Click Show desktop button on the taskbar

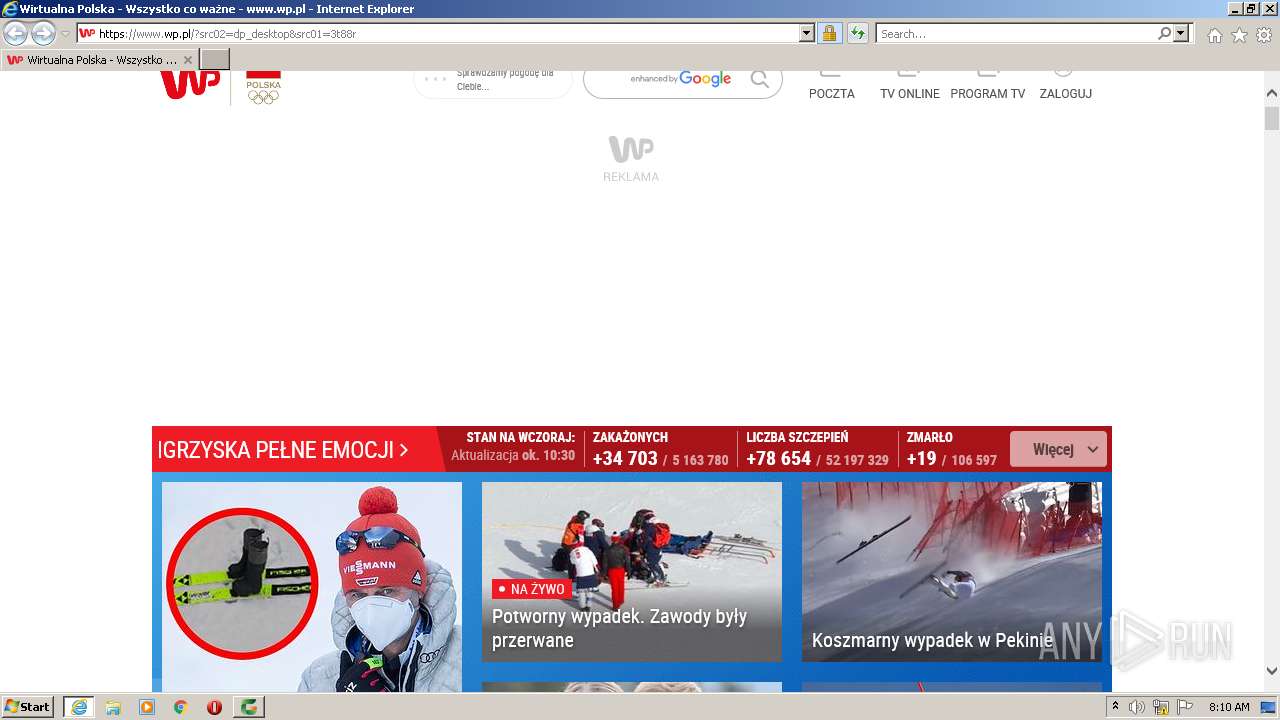(x=1268, y=707)
